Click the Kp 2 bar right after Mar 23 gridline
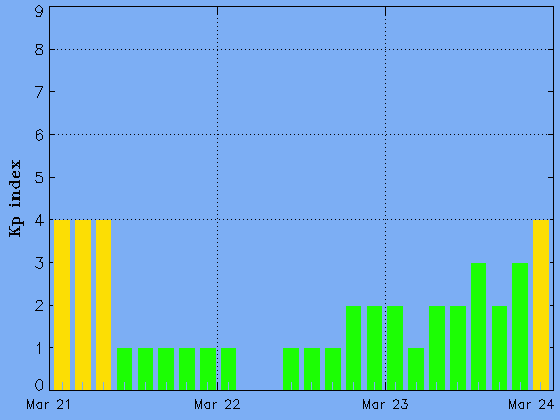Screen dimensions: 560x420 [395, 348]
